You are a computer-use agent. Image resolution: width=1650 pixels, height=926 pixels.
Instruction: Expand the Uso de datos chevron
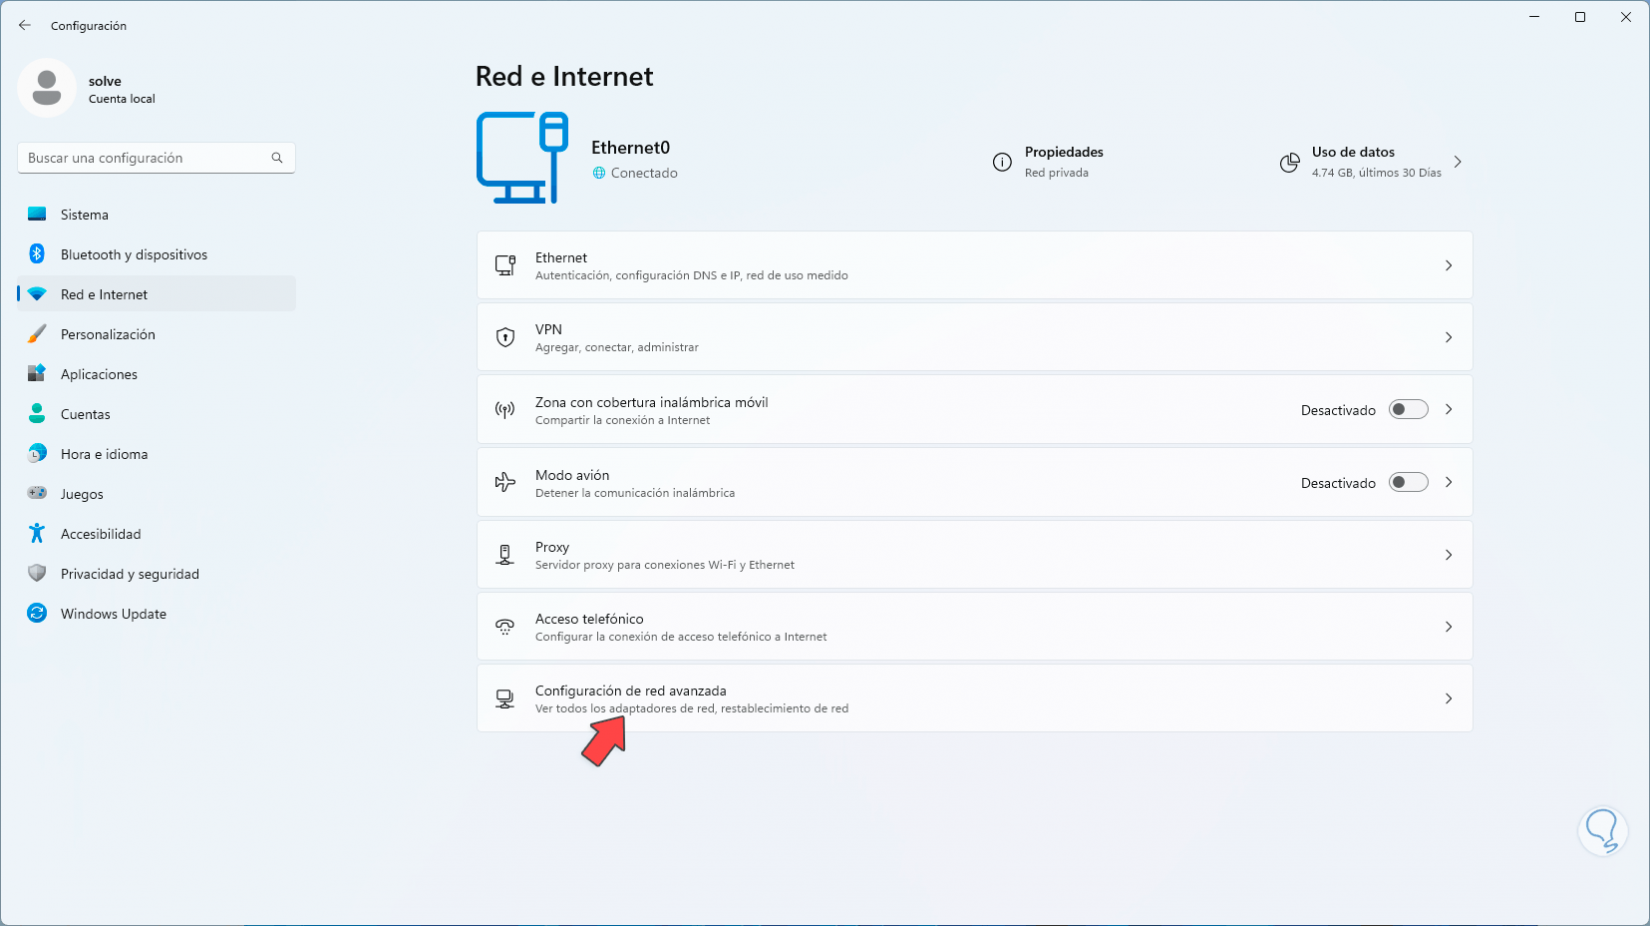coord(1458,162)
